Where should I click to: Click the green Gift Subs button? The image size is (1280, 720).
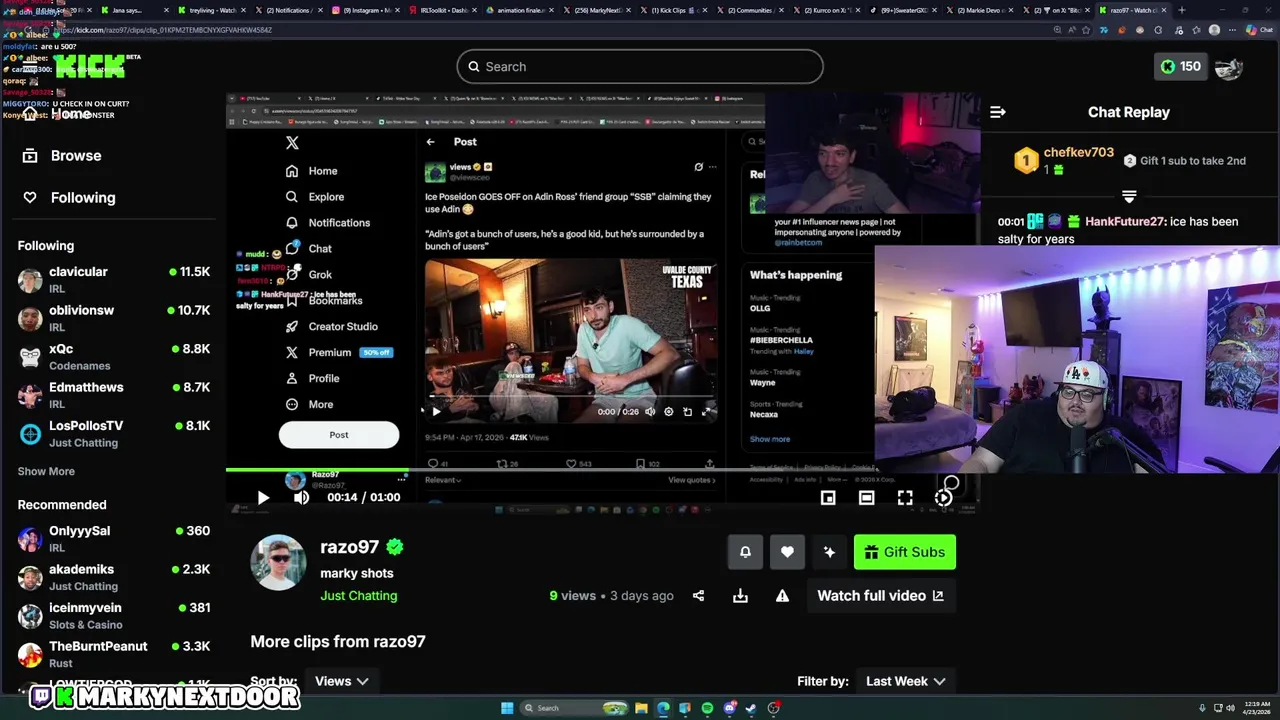pos(905,552)
